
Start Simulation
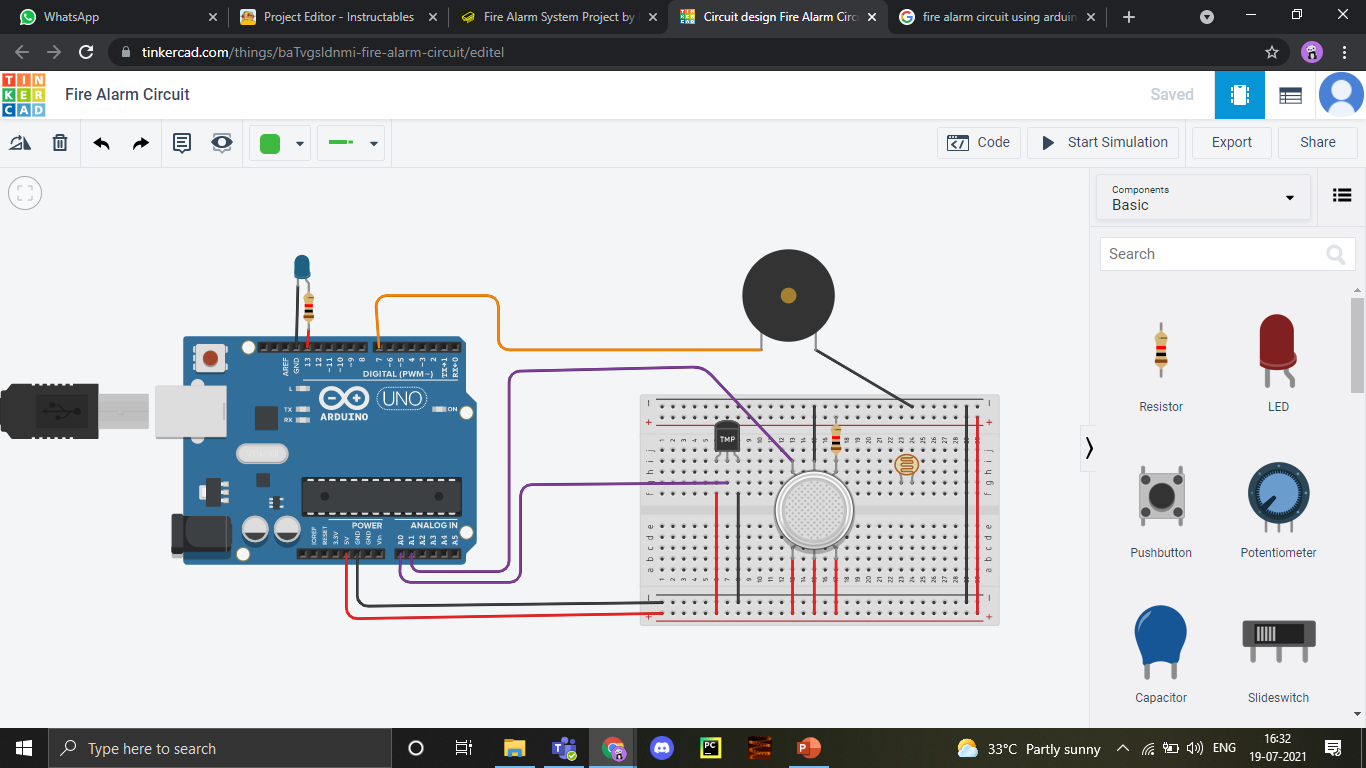tap(1104, 142)
